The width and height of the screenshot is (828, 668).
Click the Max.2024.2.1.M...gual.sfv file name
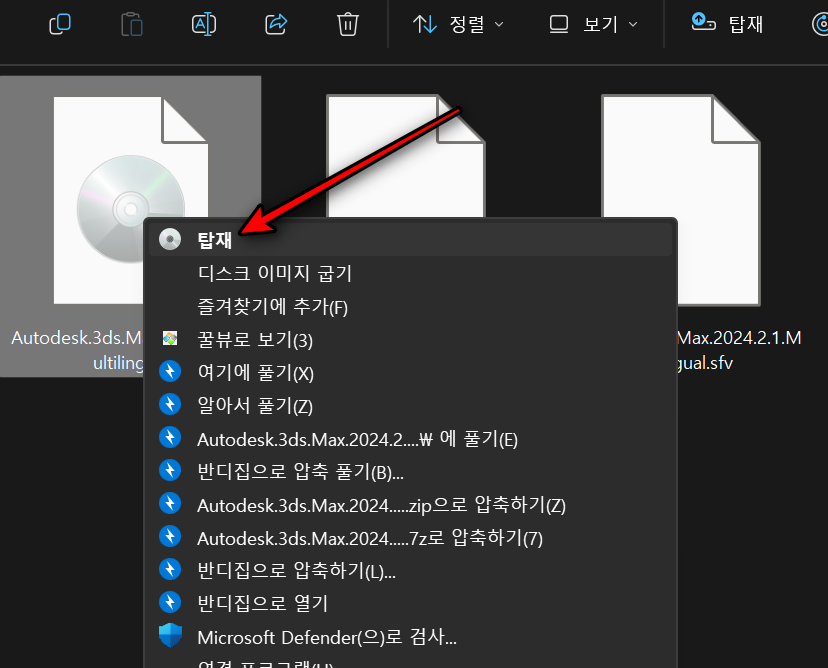739,350
